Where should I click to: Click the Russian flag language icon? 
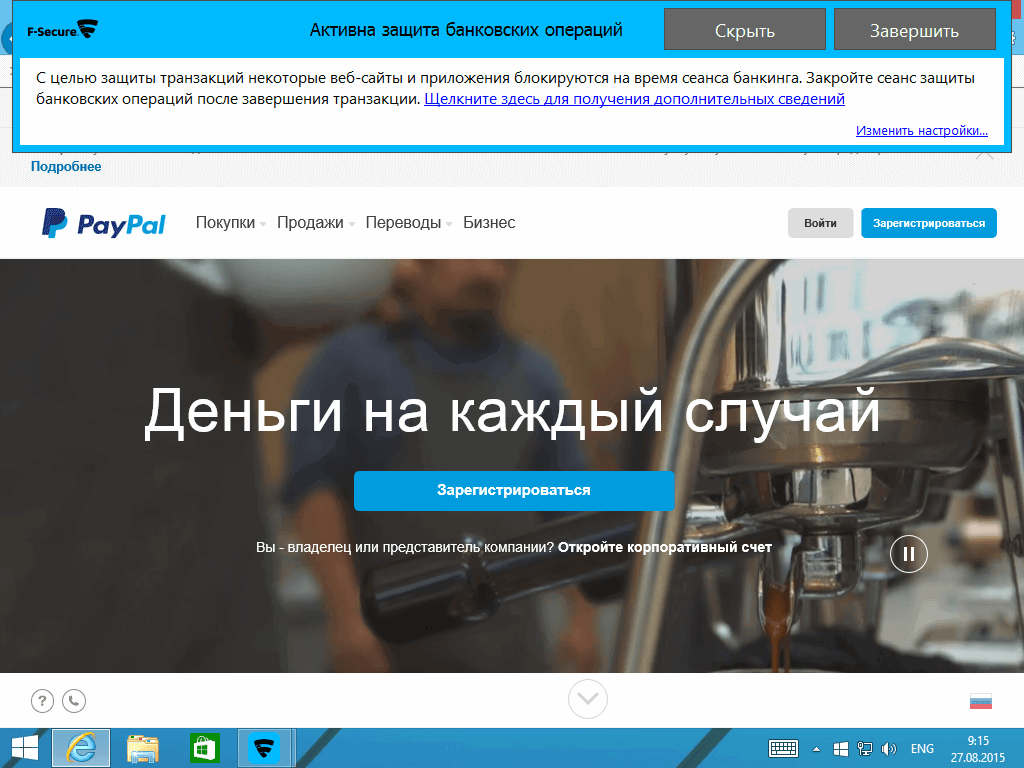click(x=981, y=703)
